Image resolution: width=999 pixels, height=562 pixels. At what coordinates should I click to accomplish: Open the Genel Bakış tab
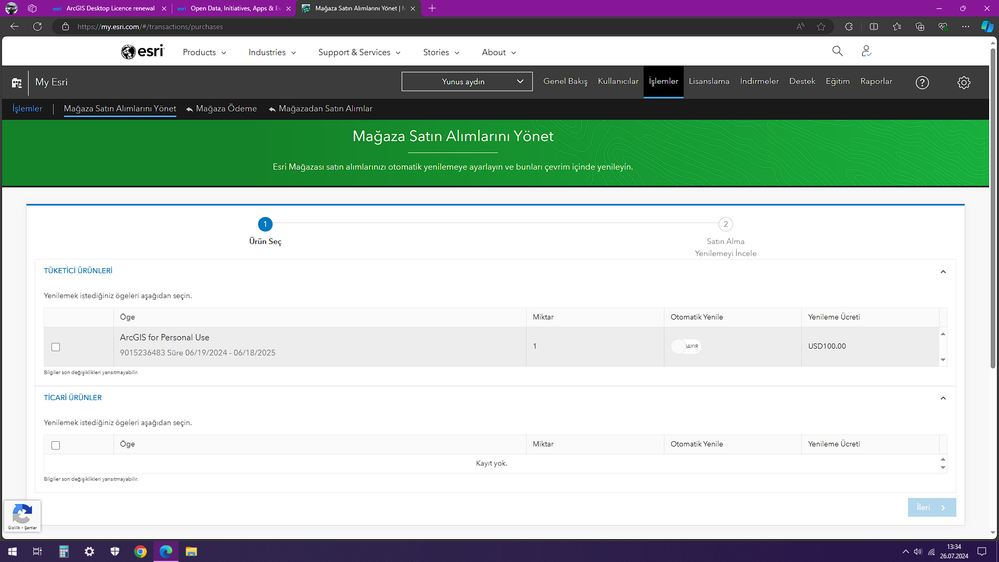click(565, 82)
